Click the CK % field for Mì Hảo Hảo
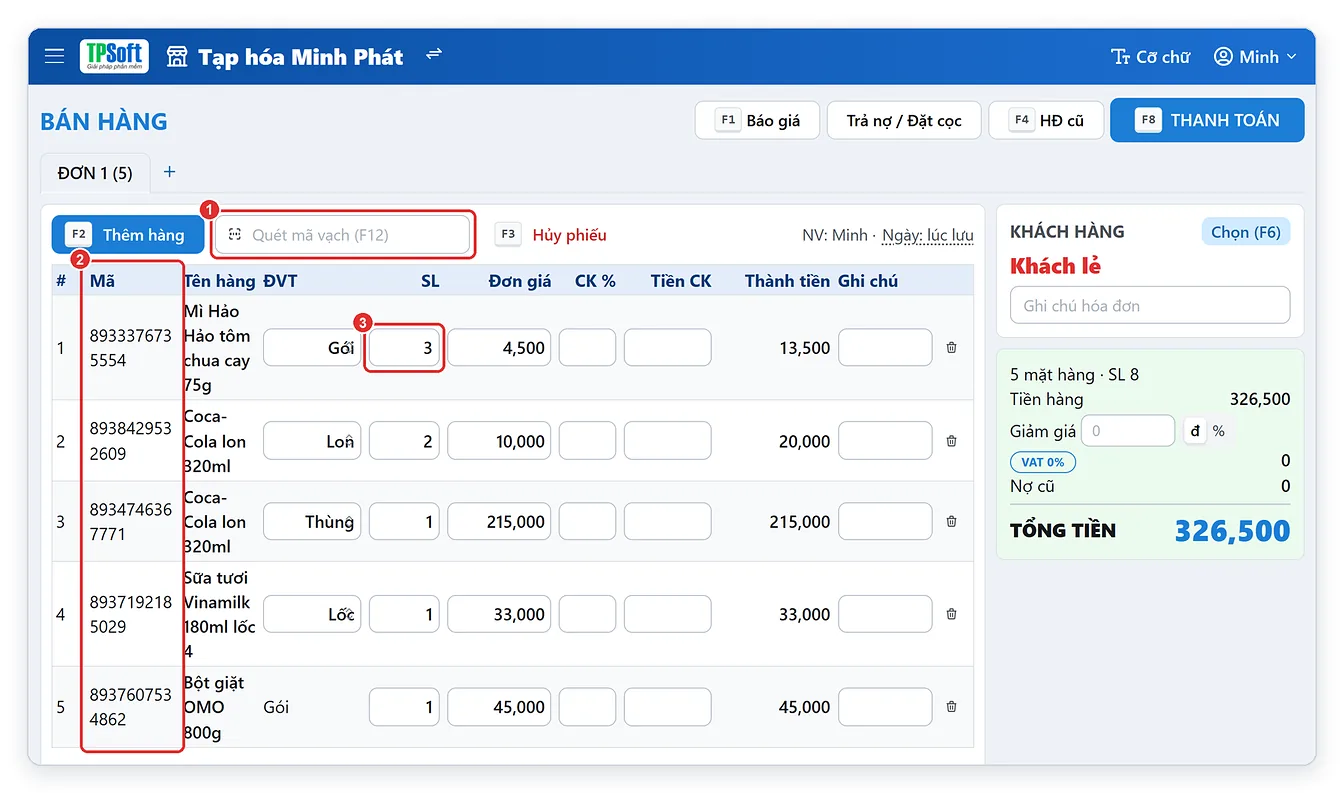 [587, 348]
